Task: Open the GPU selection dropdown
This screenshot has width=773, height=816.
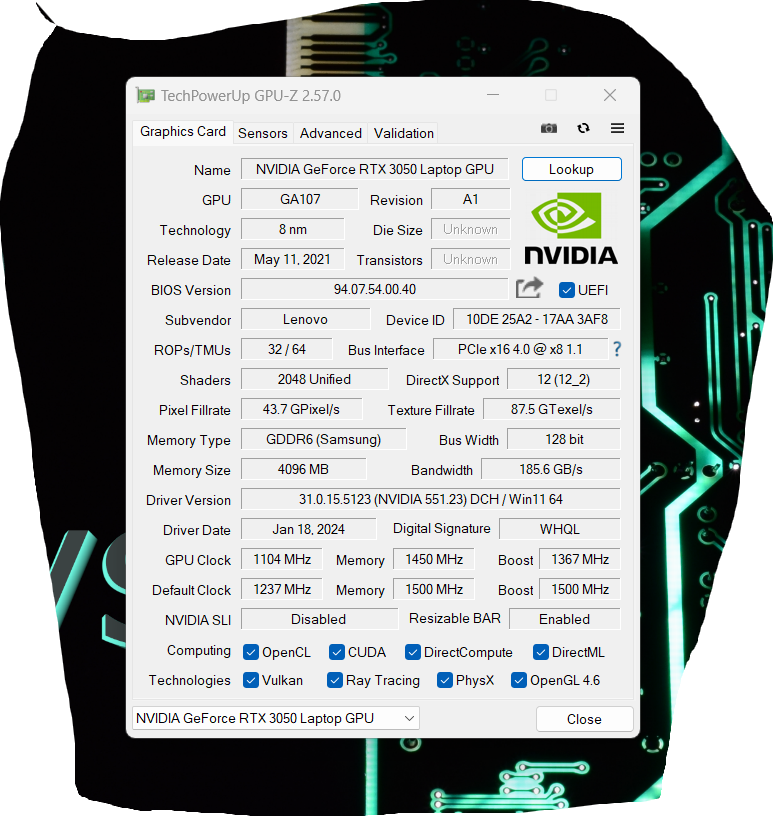Action: coord(276,718)
